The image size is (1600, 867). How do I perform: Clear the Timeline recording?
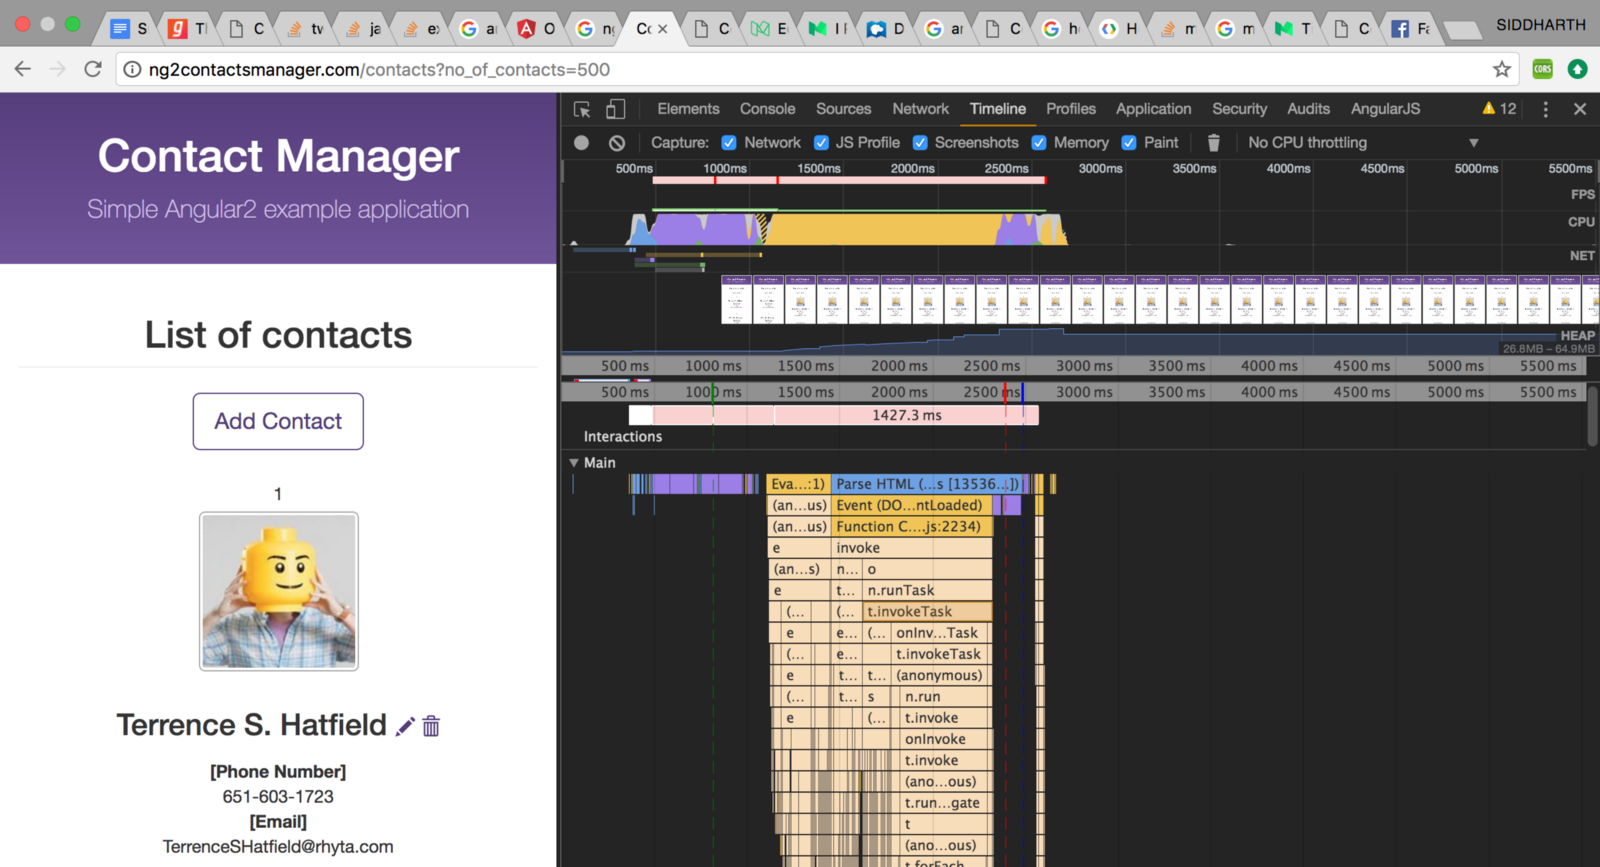[x=617, y=143]
